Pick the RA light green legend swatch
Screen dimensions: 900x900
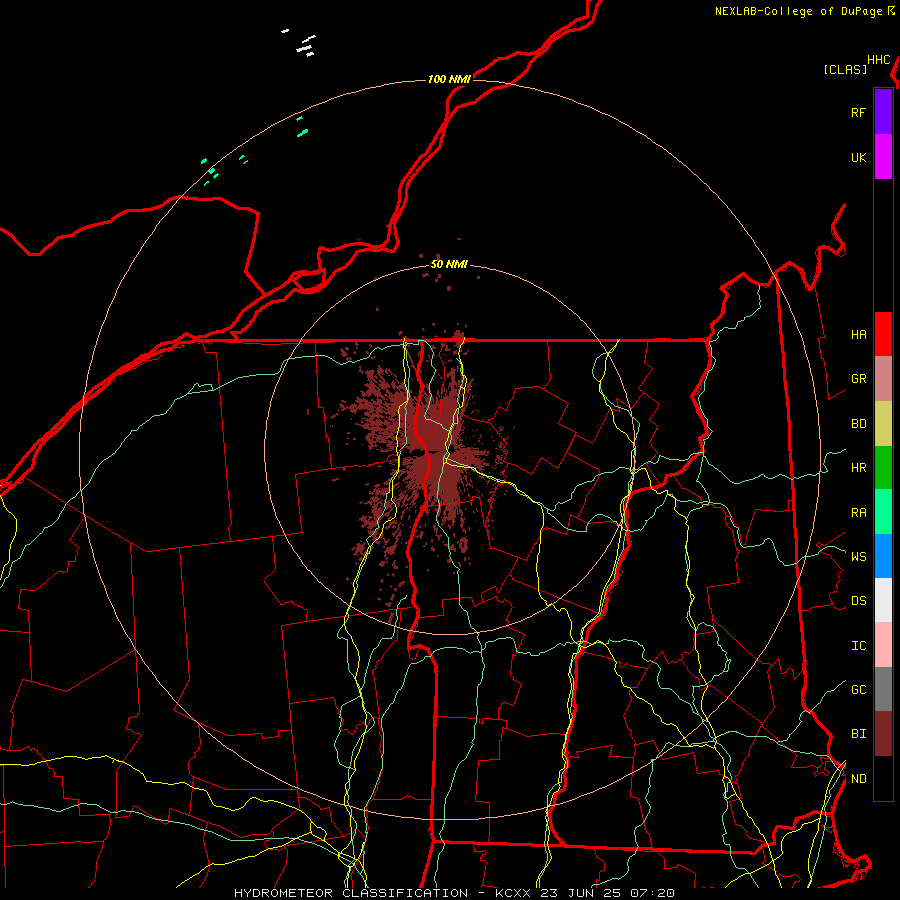point(883,512)
